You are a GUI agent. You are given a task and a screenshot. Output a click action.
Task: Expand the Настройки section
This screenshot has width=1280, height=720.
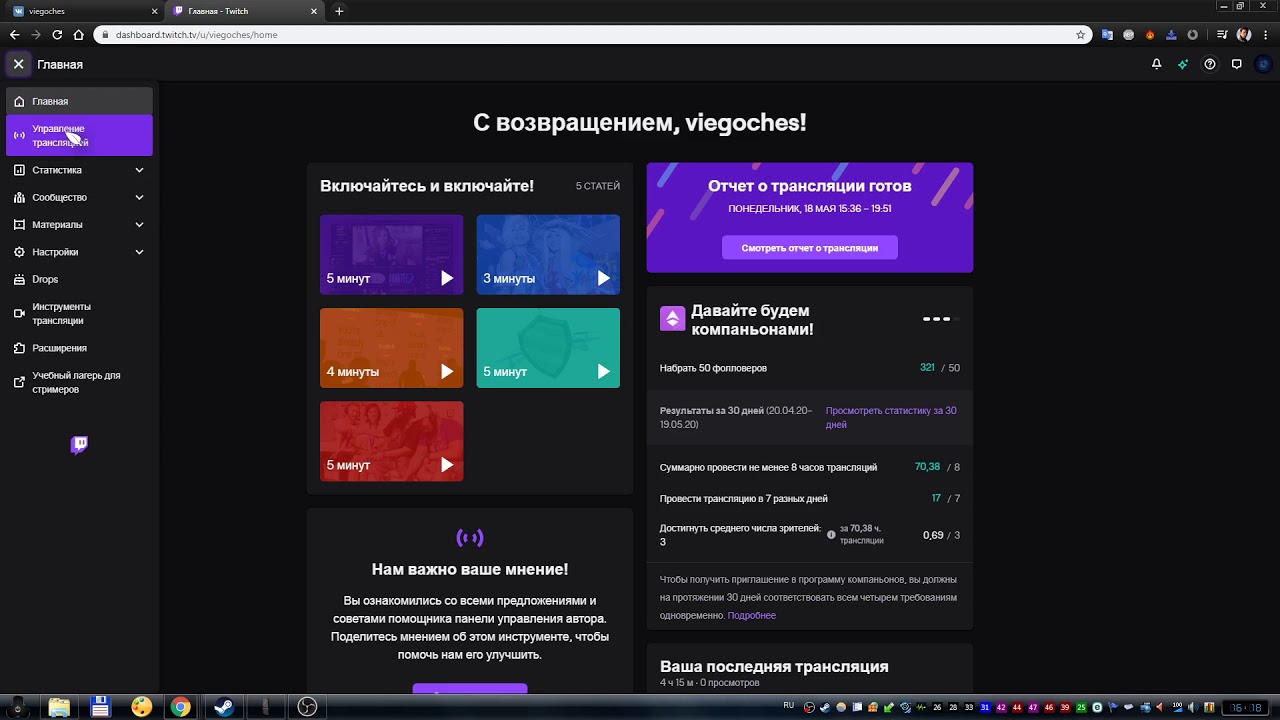pyautogui.click(x=79, y=252)
